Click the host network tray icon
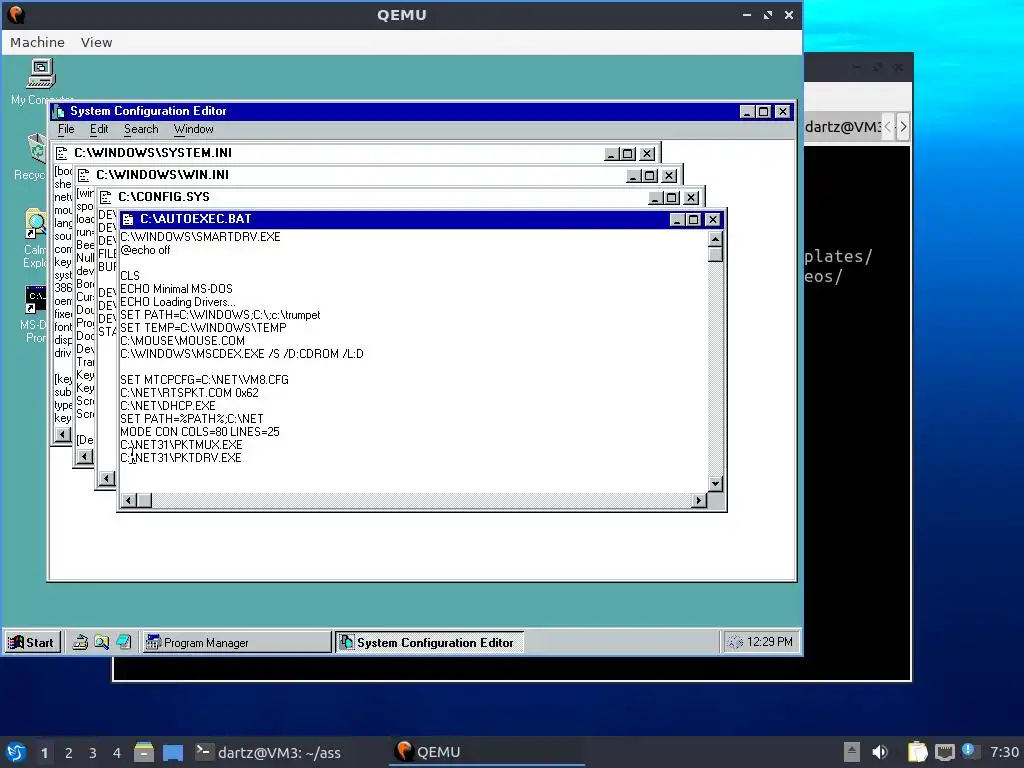1024x768 pixels. coord(944,752)
